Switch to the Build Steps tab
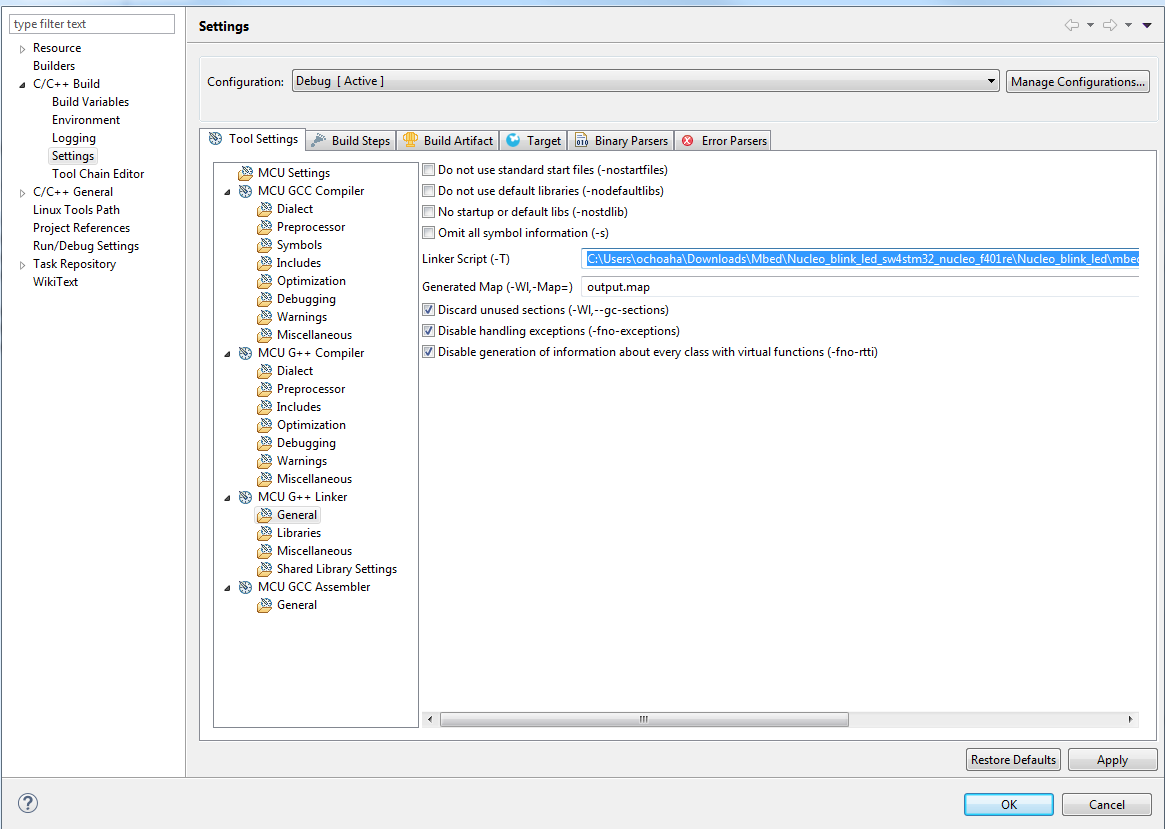 tap(350, 141)
